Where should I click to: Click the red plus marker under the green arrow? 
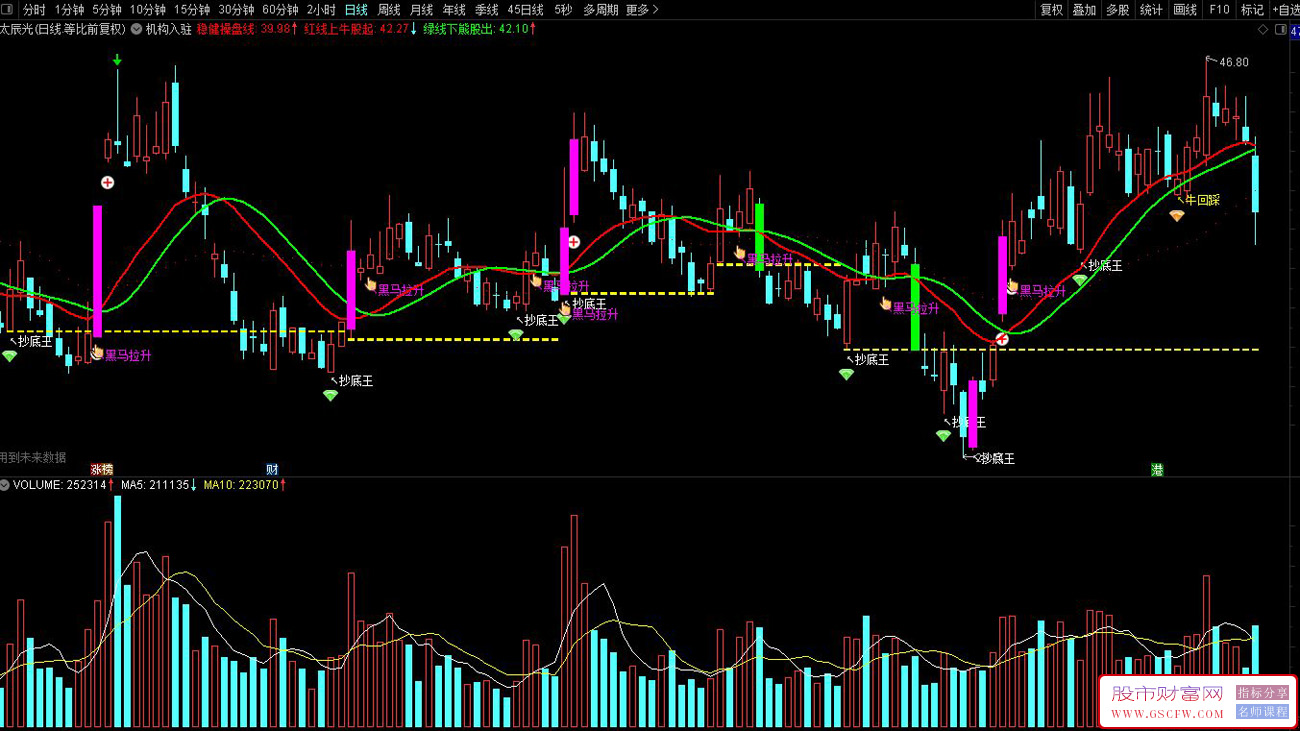point(107,183)
